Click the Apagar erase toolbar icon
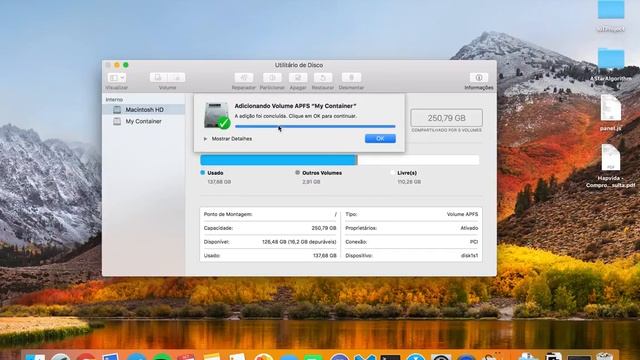Screen dimensions: 640x360 (298, 78)
